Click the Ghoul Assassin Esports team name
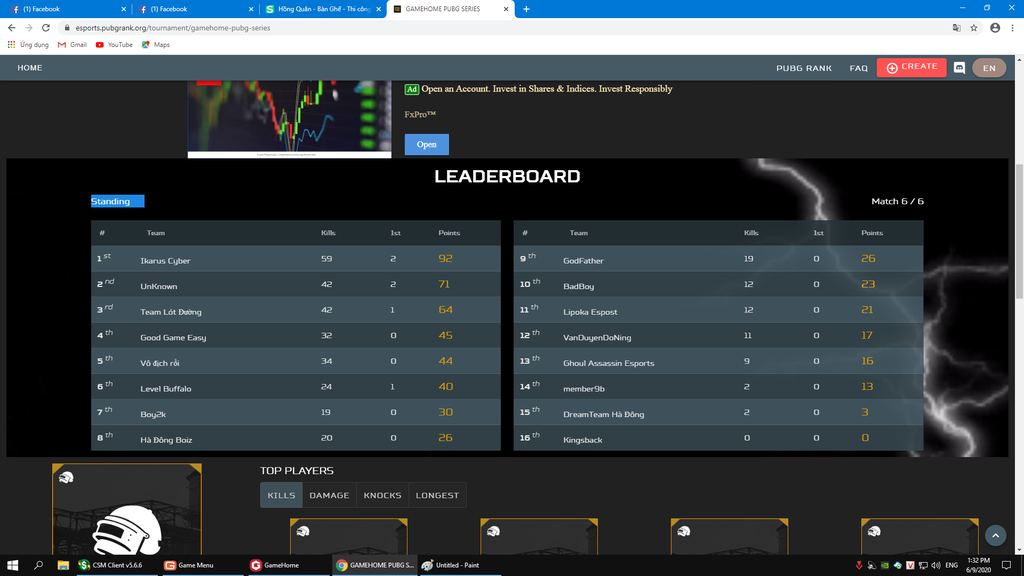Screen dimensions: 1024x576 [x=609, y=362]
